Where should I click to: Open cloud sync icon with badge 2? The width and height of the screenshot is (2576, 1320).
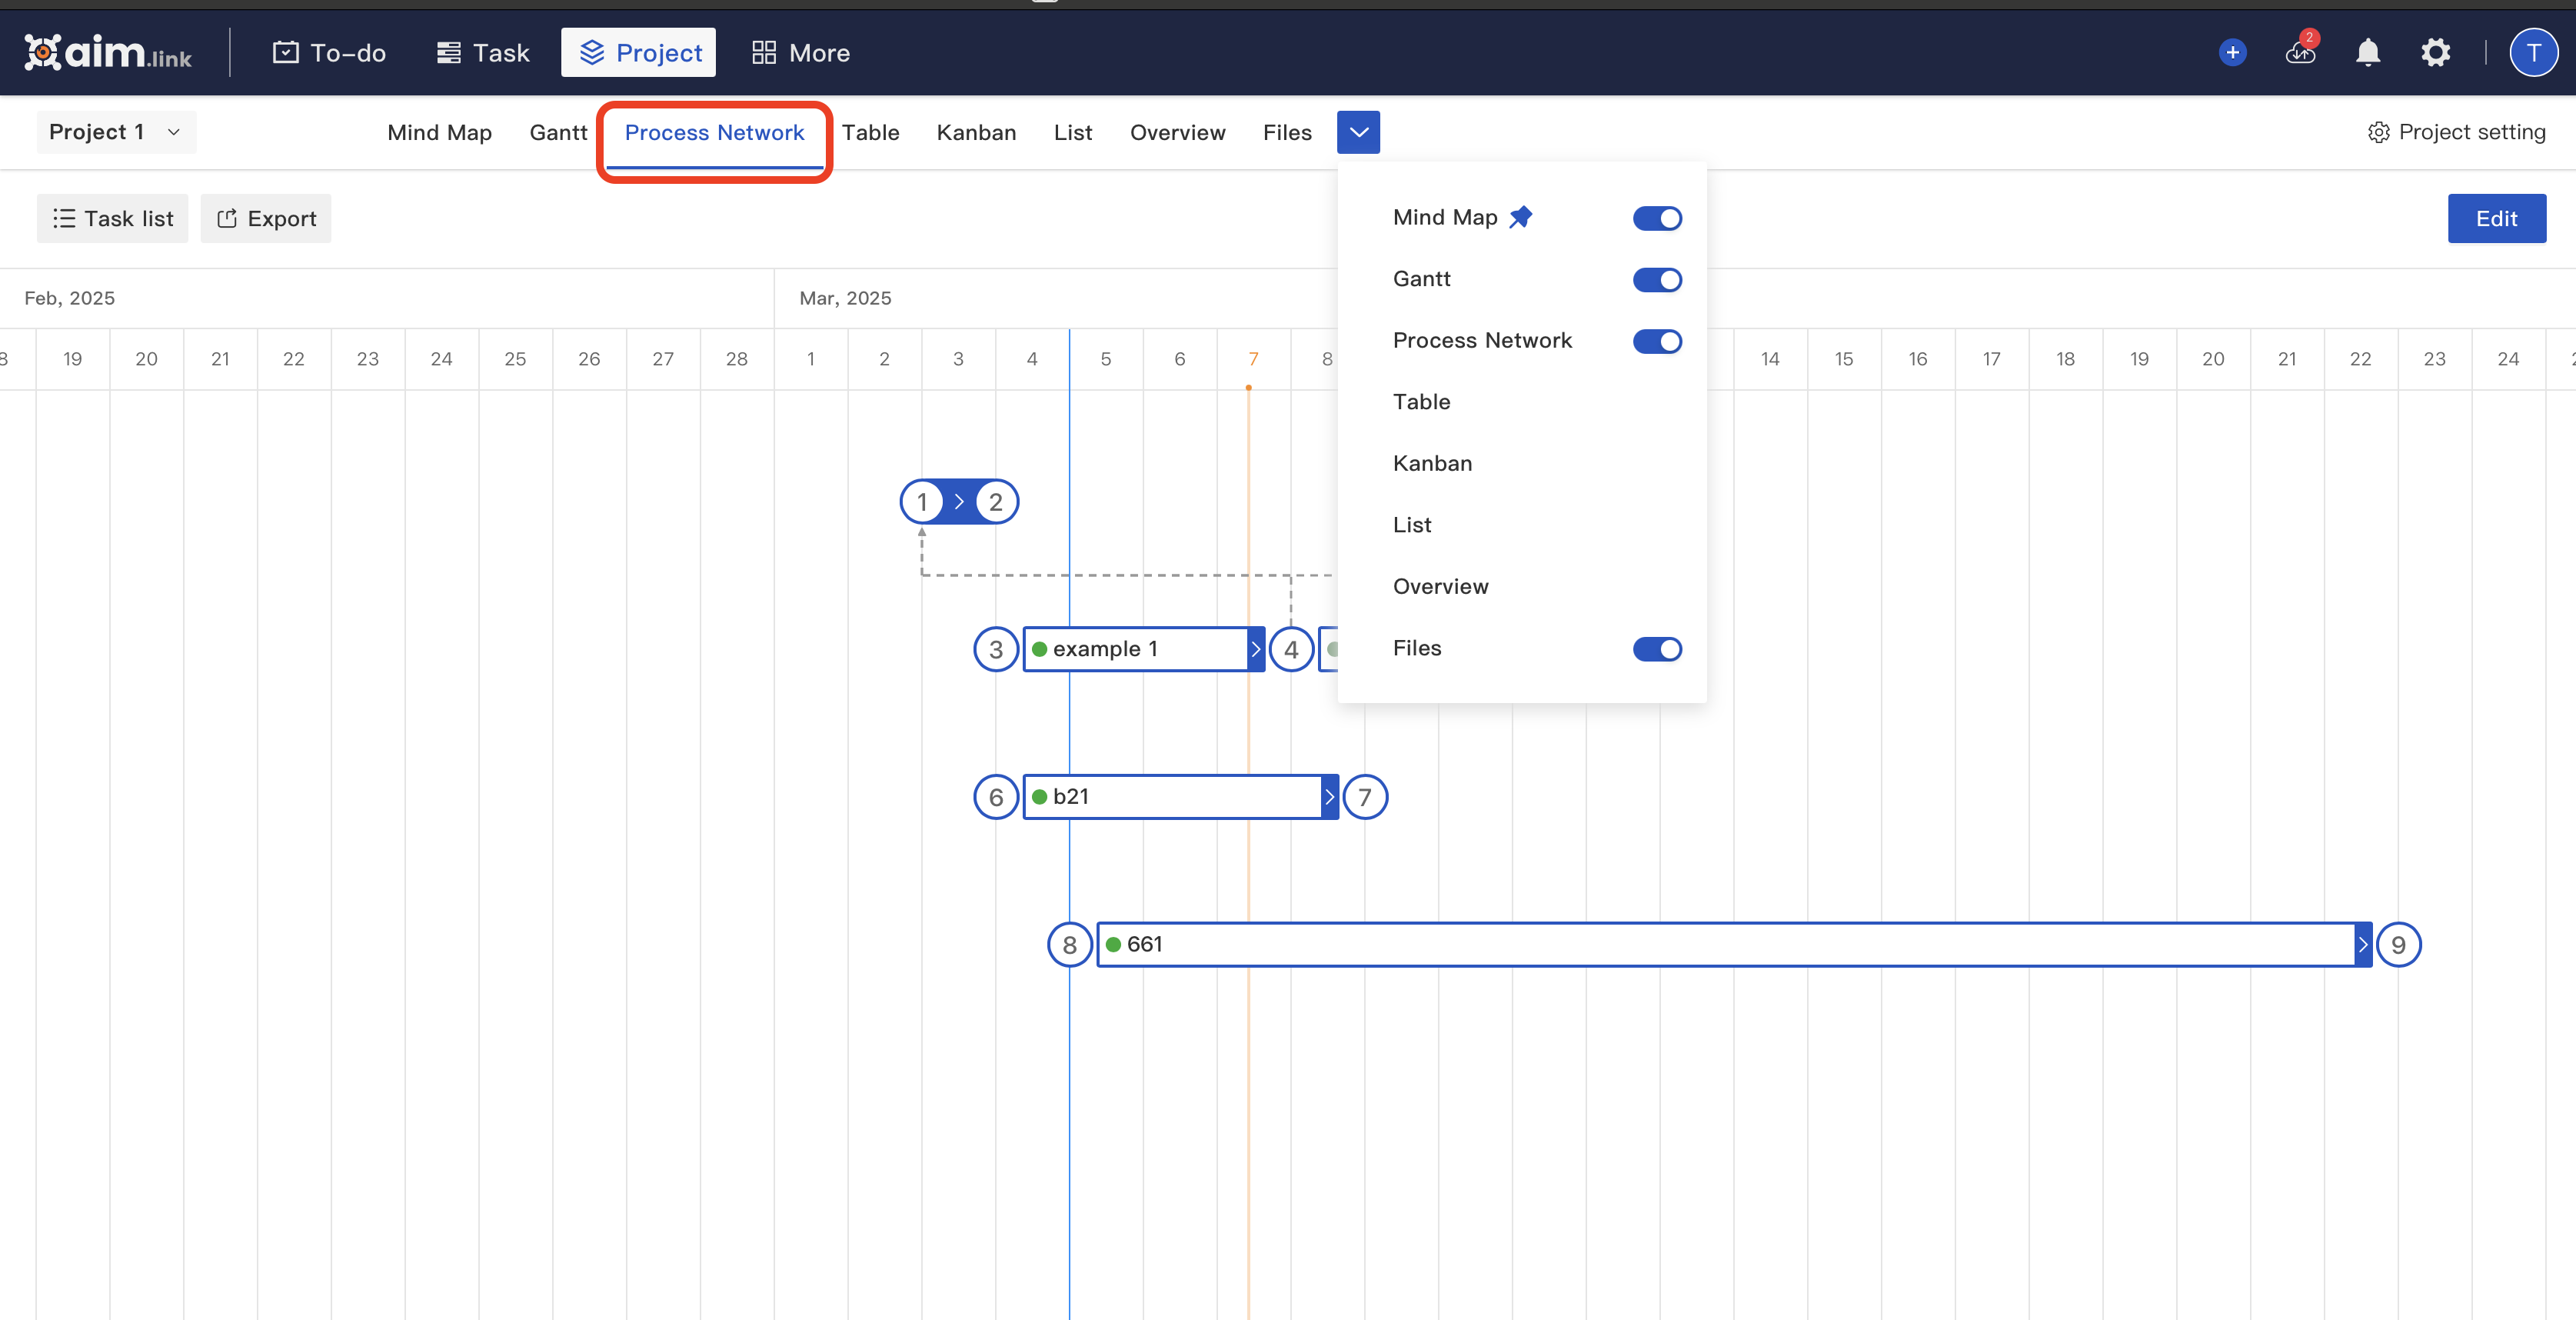click(x=2300, y=54)
